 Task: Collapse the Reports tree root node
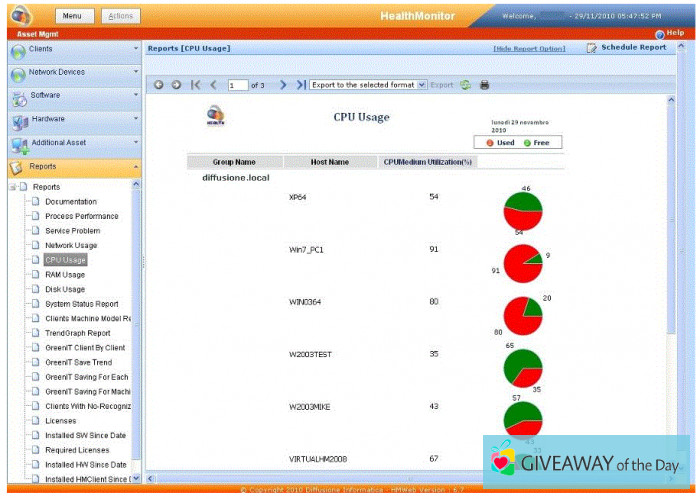point(12,187)
